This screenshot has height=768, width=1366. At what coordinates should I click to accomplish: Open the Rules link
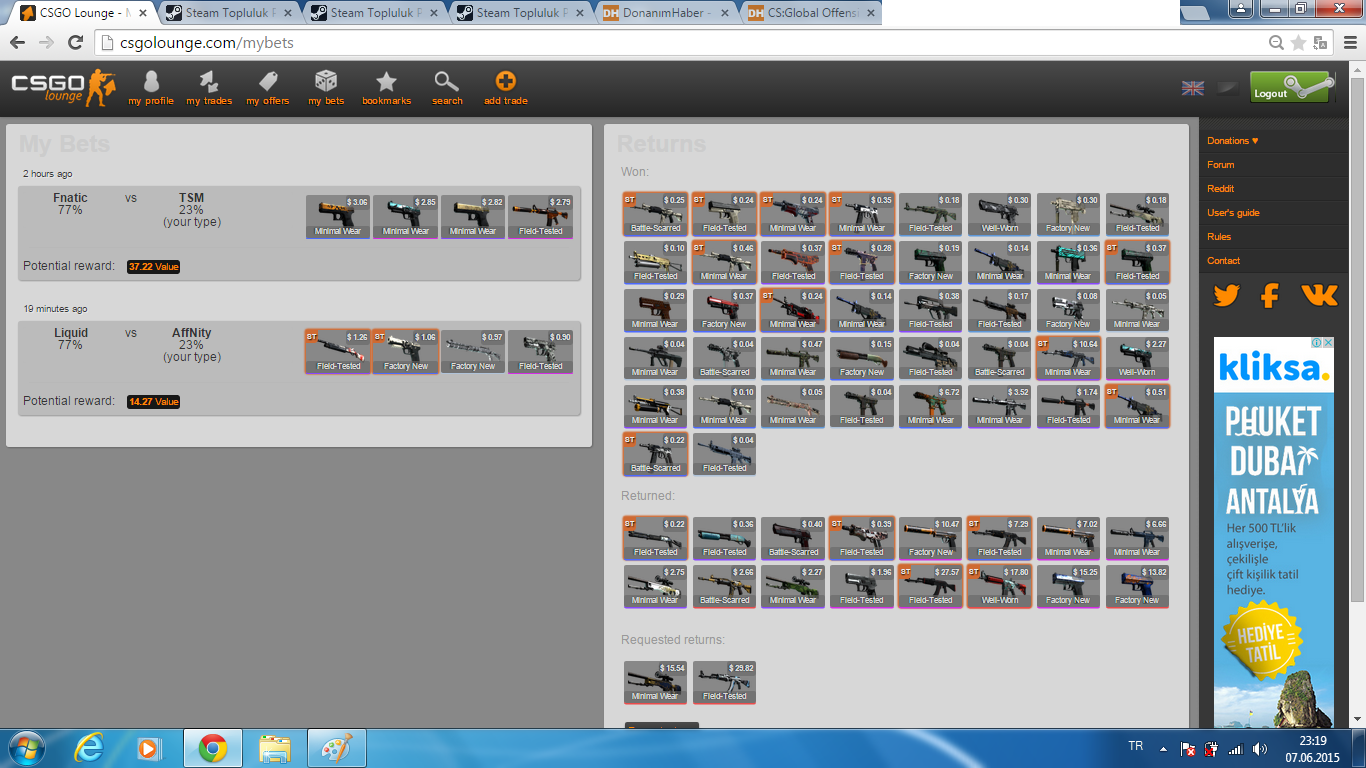point(1219,236)
